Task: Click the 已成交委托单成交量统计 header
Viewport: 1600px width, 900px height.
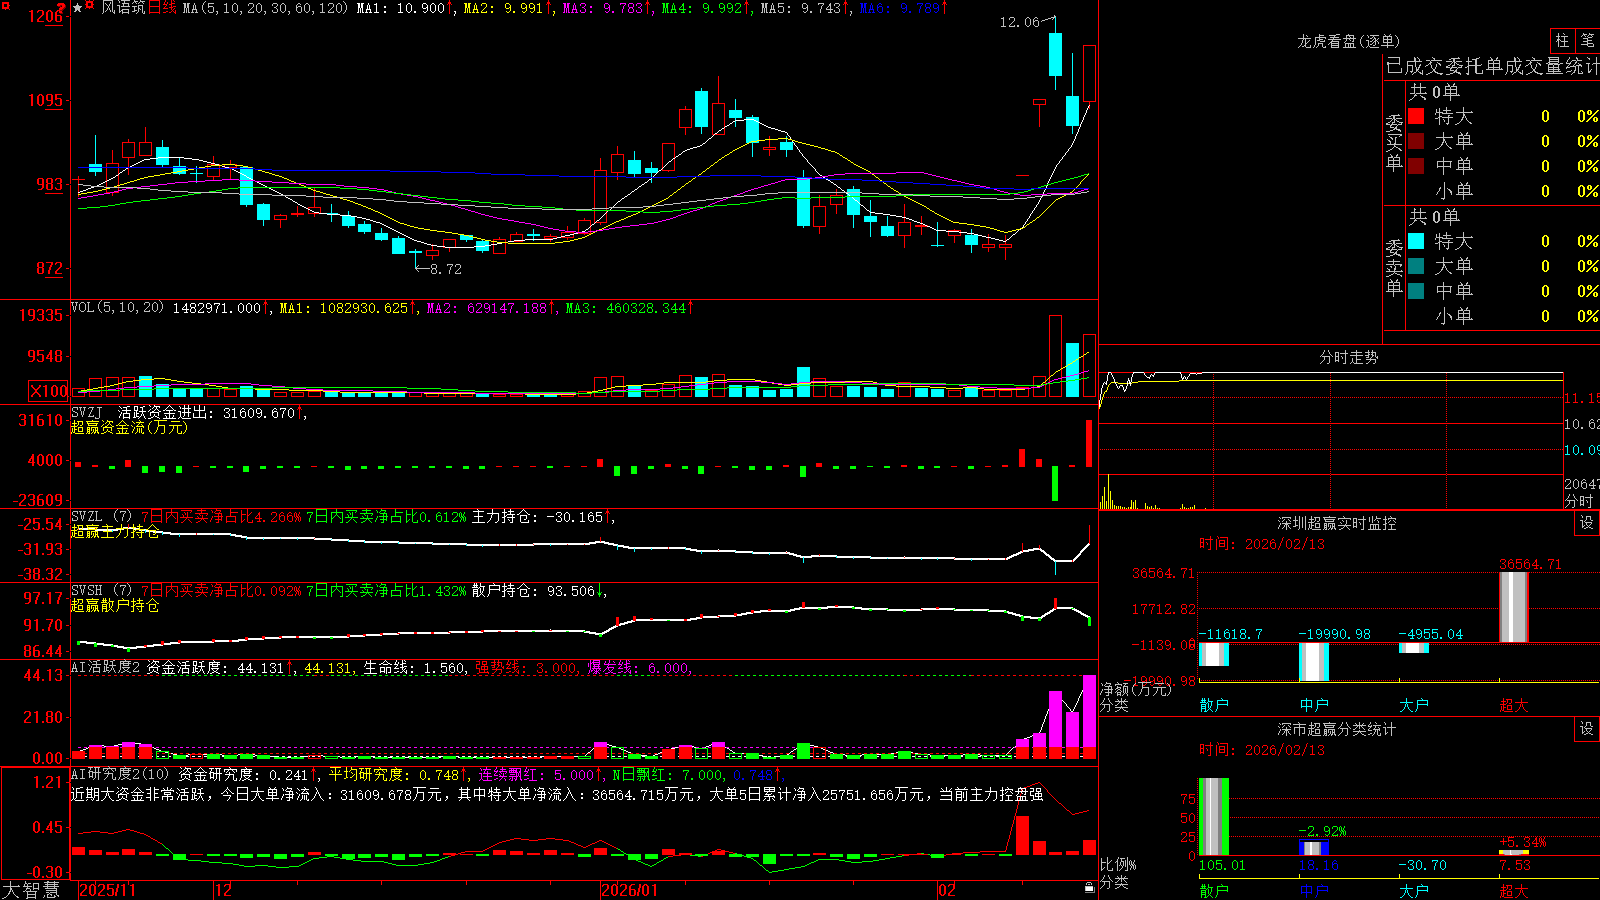Action: click(x=1492, y=66)
